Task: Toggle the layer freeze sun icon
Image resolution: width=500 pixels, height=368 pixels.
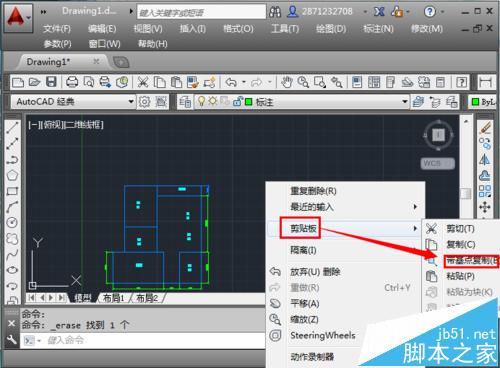Action: pos(213,101)
